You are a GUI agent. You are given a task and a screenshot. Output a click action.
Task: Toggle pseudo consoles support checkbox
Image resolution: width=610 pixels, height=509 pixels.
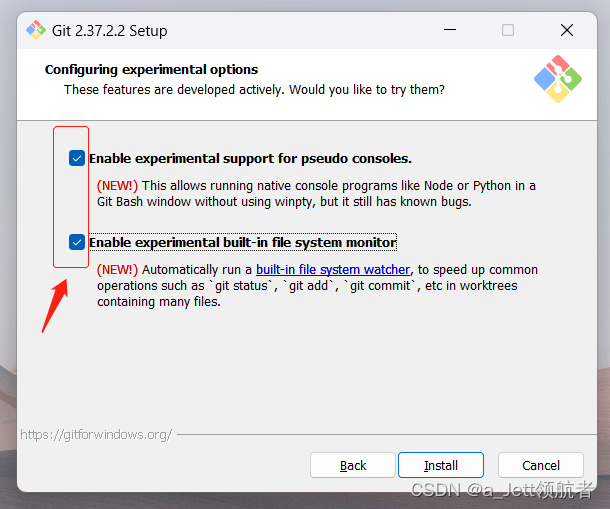[77, 158]
